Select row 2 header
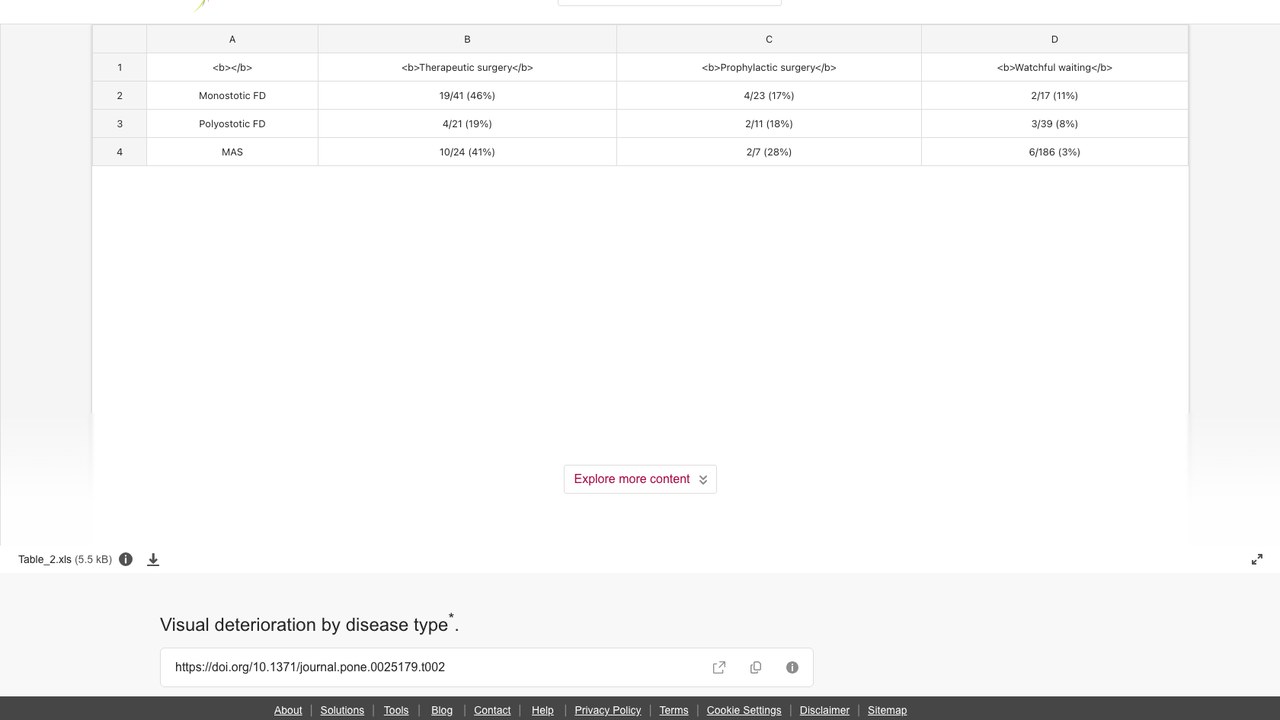Image resolution: width=1280 pixels, height=720 pixels. click(120, 96)
